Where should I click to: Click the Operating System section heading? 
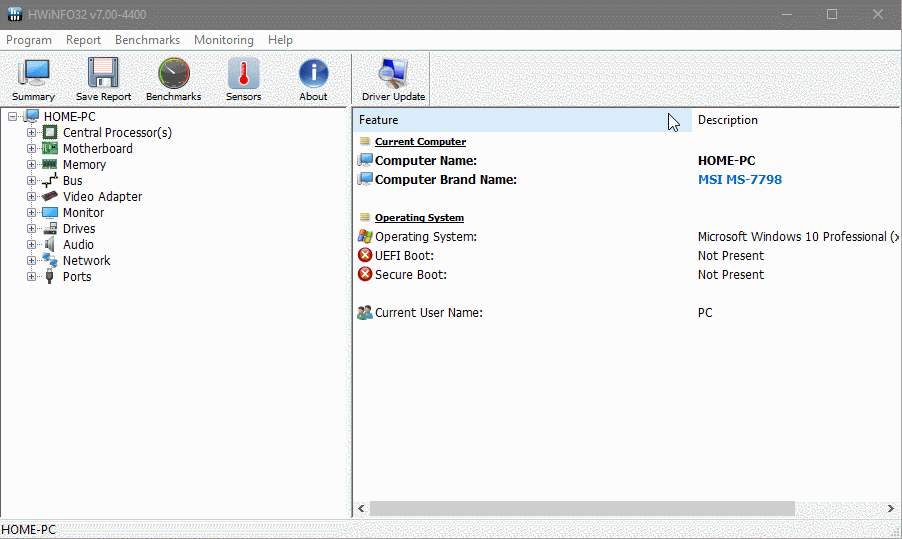(x=419, y=217)
